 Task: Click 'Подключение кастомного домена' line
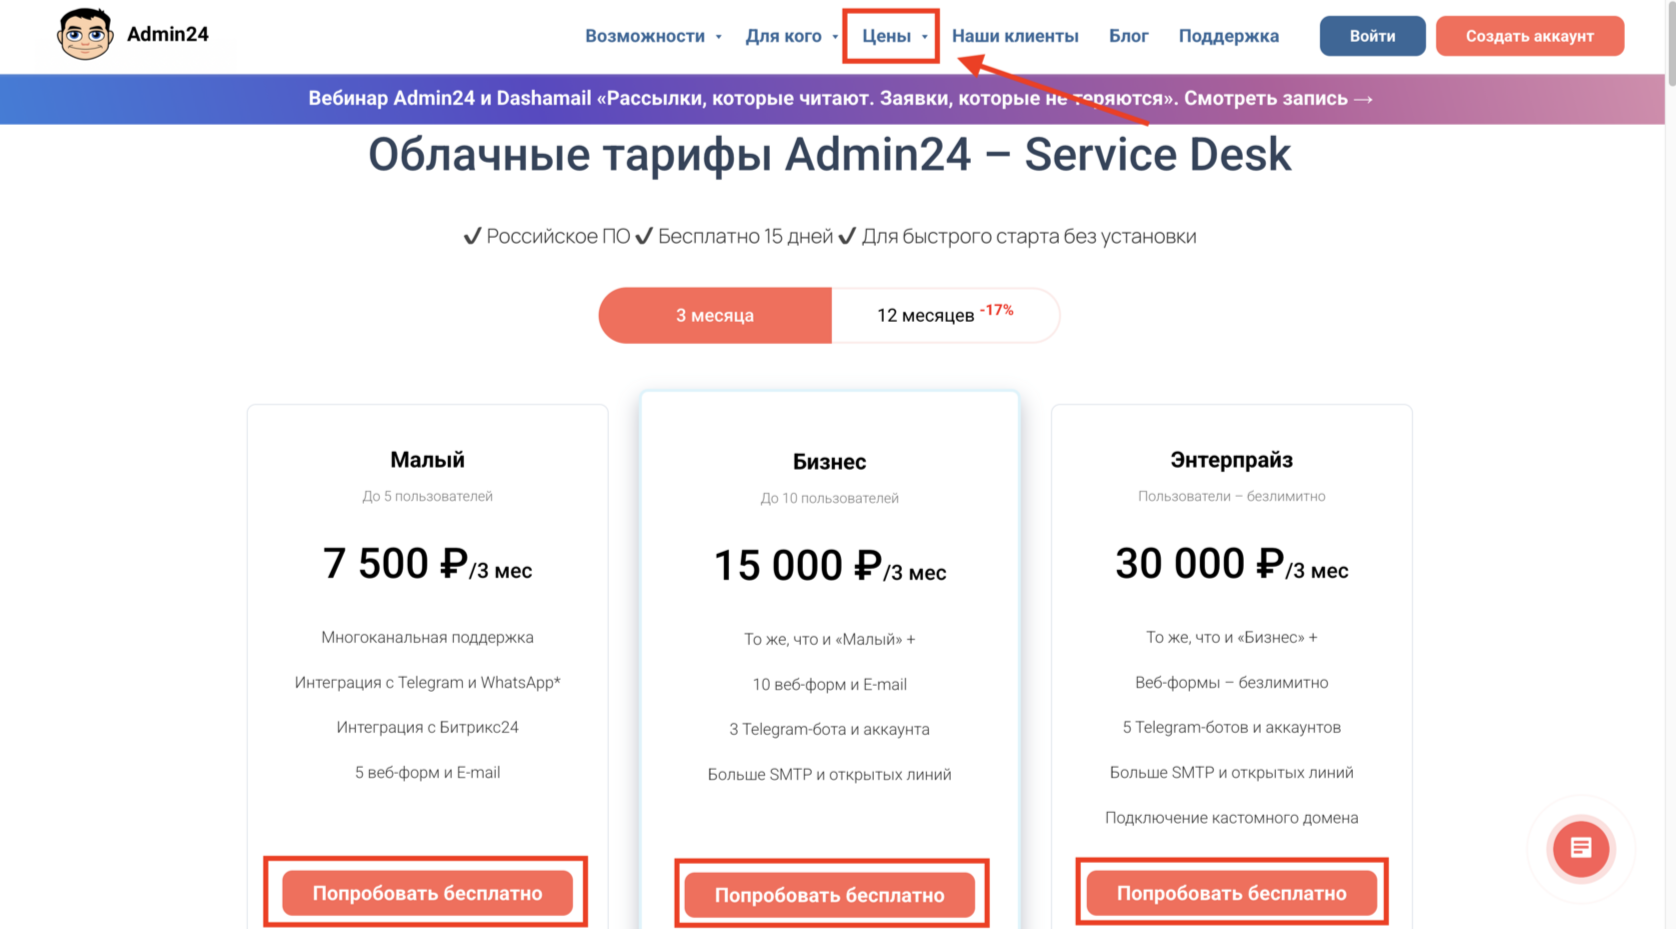coord(1231,817)
